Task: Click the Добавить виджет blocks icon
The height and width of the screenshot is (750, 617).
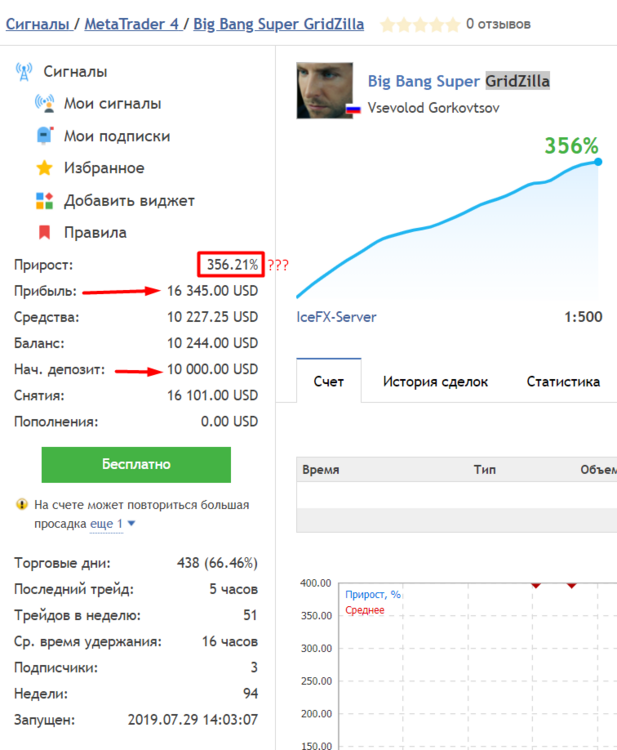Action: click(44, 200)
